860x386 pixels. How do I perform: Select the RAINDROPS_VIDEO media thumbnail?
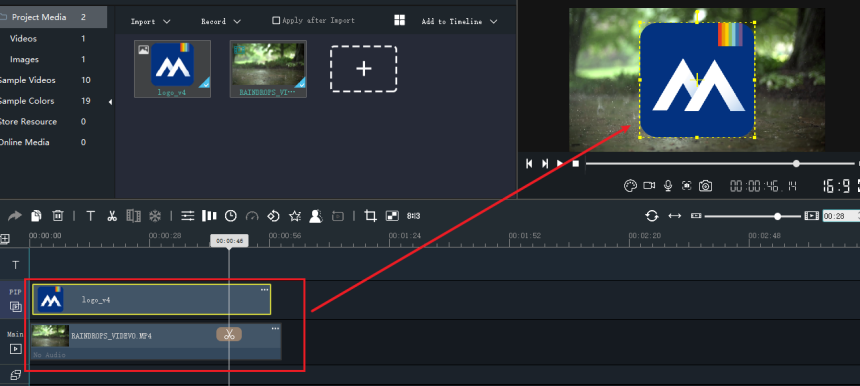click(x=268, y=69)
